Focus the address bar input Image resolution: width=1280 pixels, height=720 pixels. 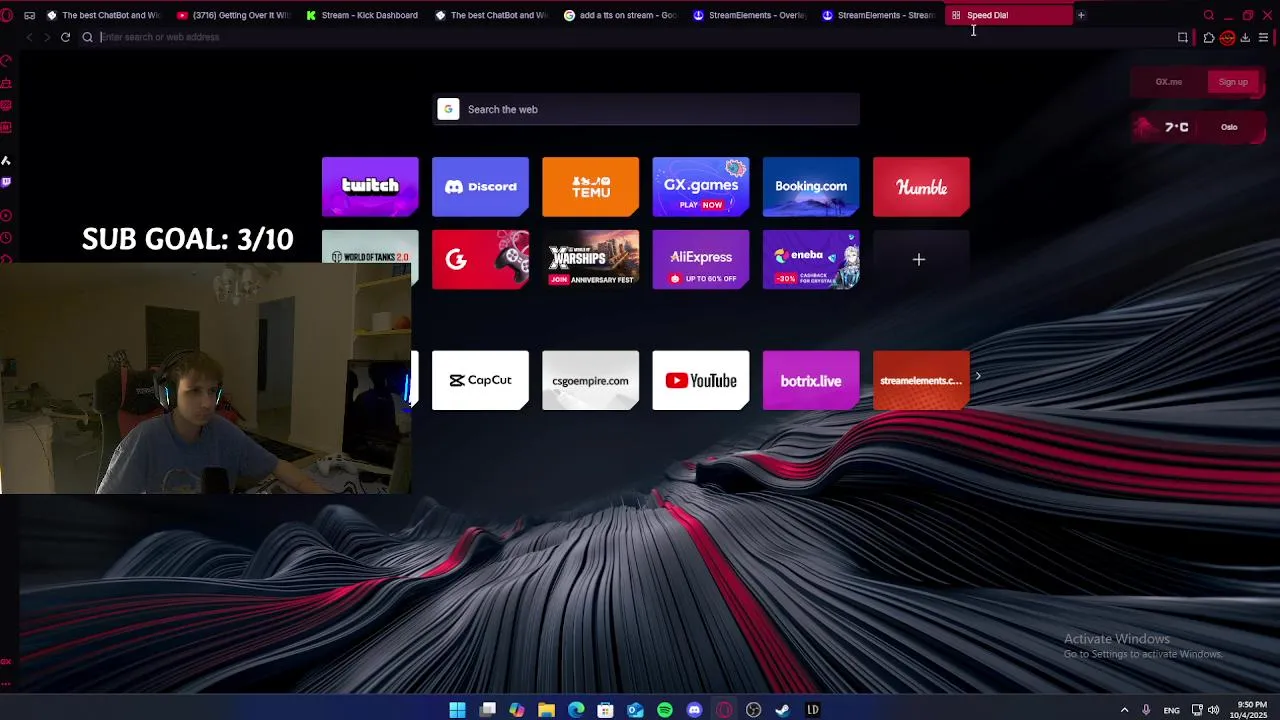pos(630,37)
